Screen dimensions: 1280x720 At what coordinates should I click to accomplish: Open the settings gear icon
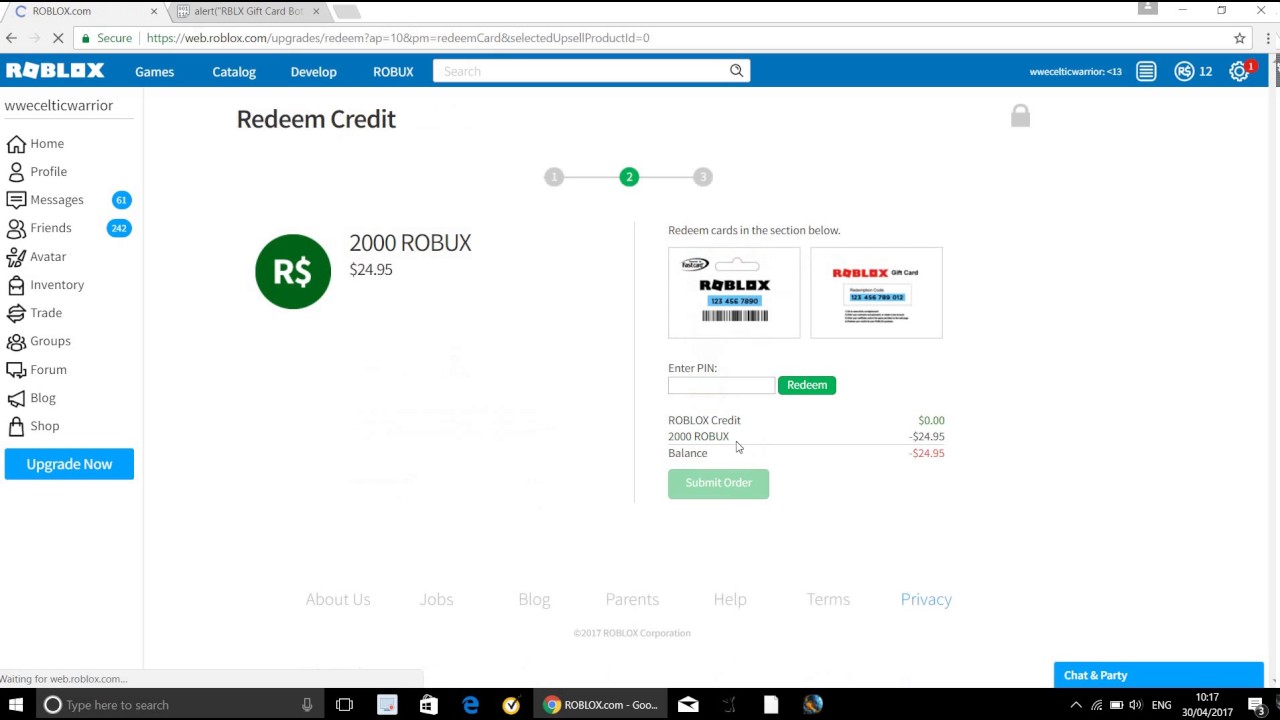1238,71
